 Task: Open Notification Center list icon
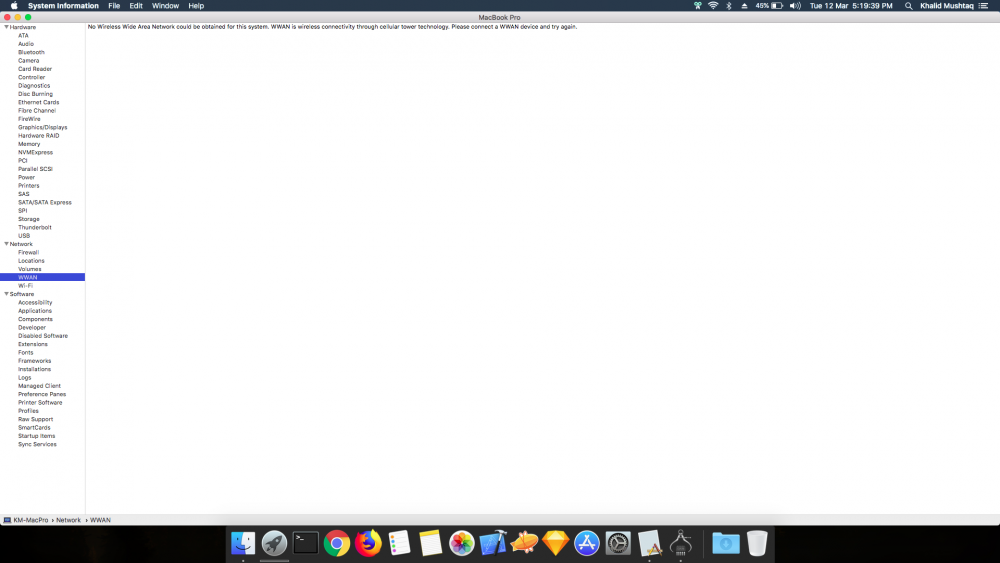click(983, 6)
